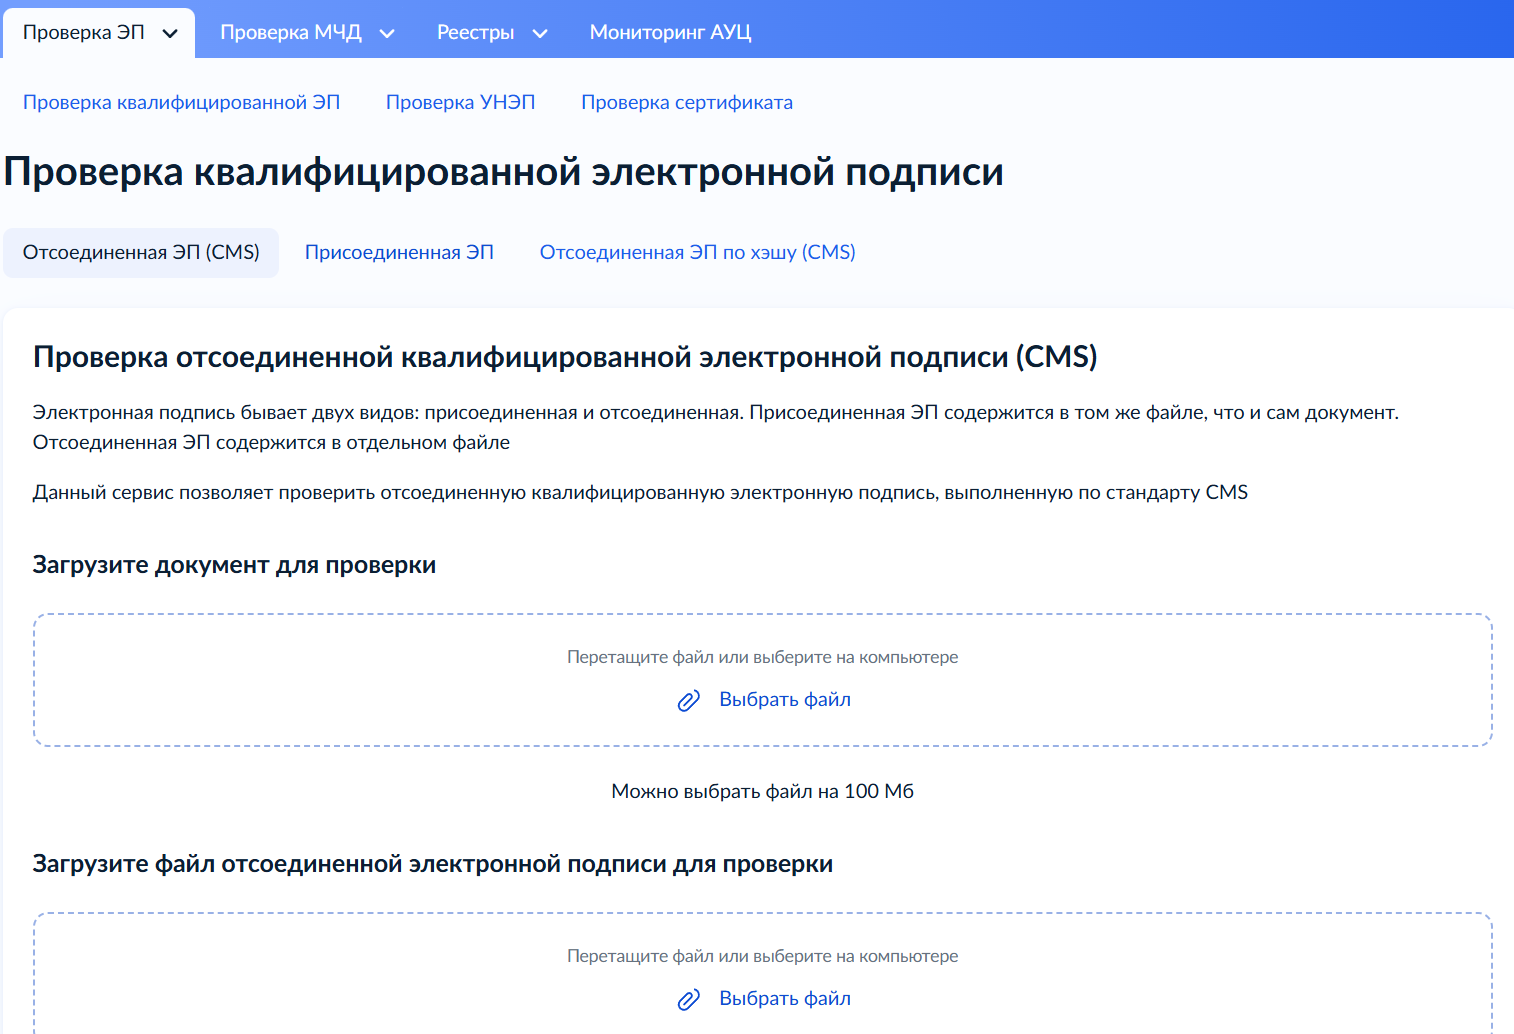This screenshot has width=1514, height=1034.
Task: Click the paperclip icon in document upload area
Action: 687,700
